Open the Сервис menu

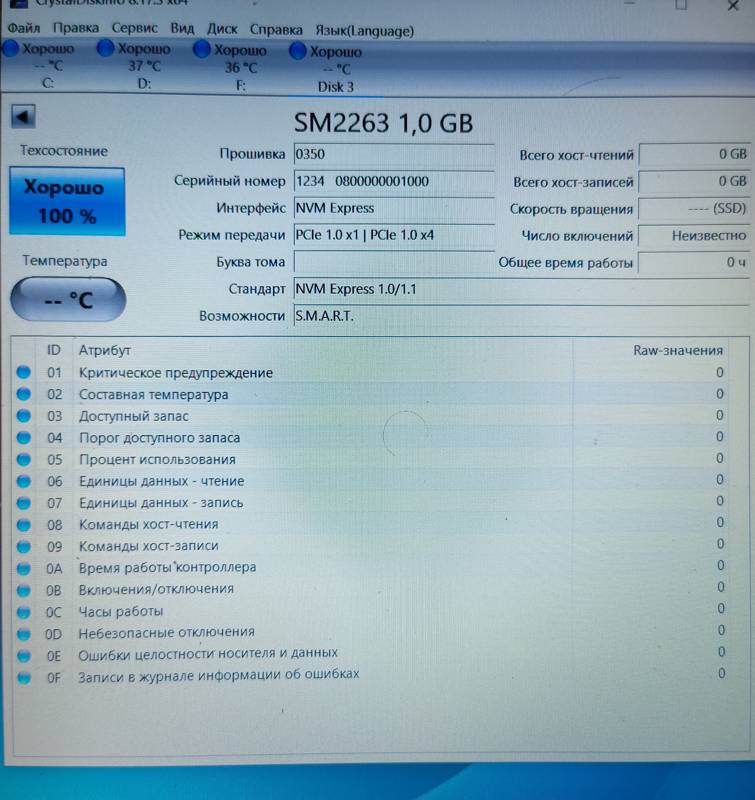(x=135, y=30)
